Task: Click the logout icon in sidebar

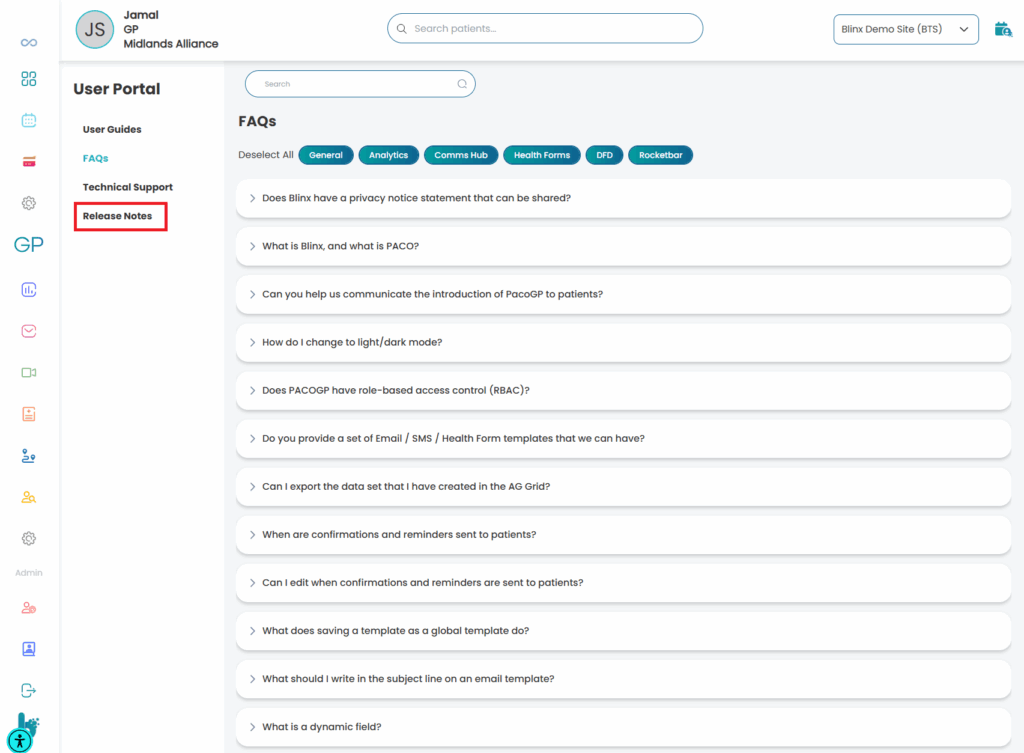Action: (29, 690)
